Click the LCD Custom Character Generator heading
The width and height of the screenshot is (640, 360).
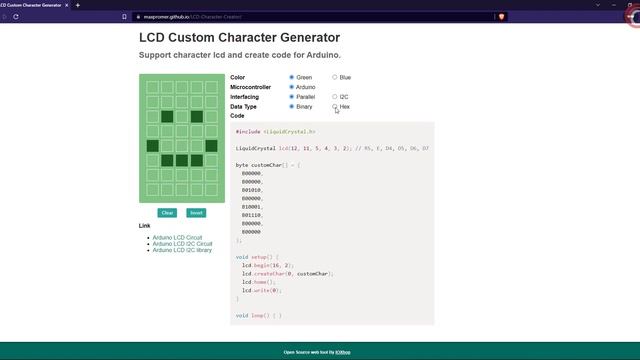(x=239, y=38)
